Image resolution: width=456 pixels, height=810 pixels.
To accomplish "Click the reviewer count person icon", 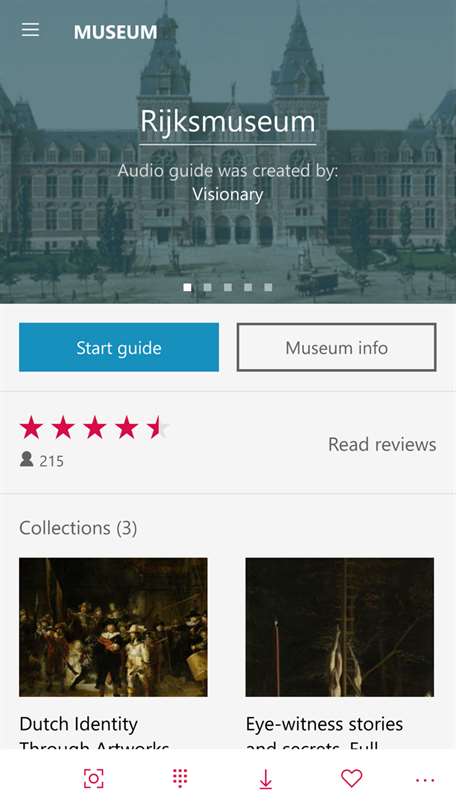I will (26, 459).
